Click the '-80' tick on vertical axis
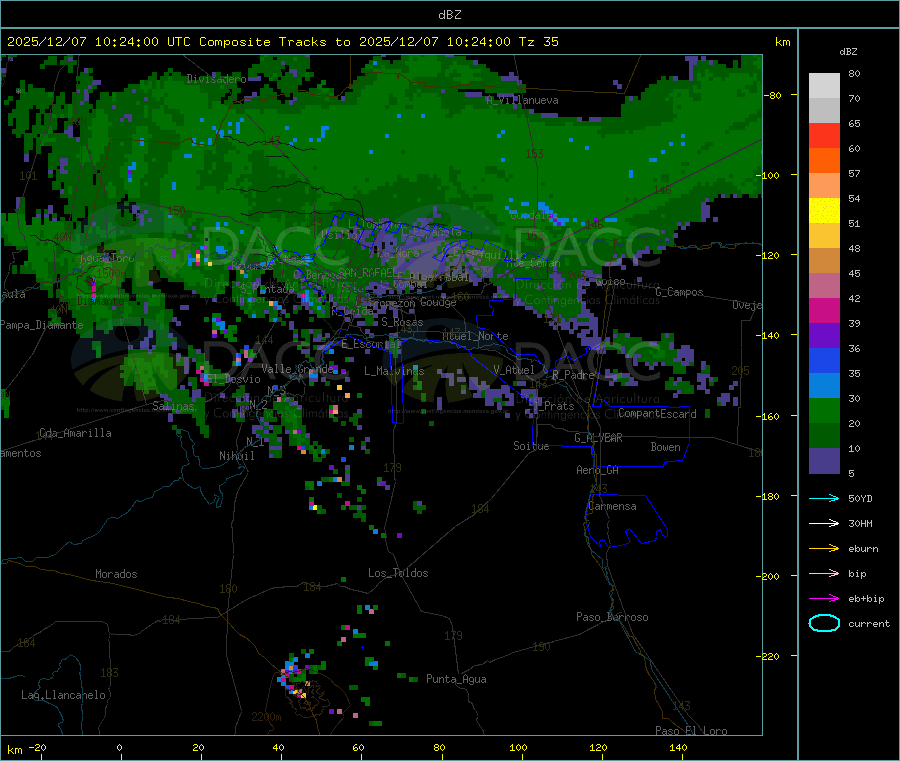900x761 pixels. tap(773, 95)
